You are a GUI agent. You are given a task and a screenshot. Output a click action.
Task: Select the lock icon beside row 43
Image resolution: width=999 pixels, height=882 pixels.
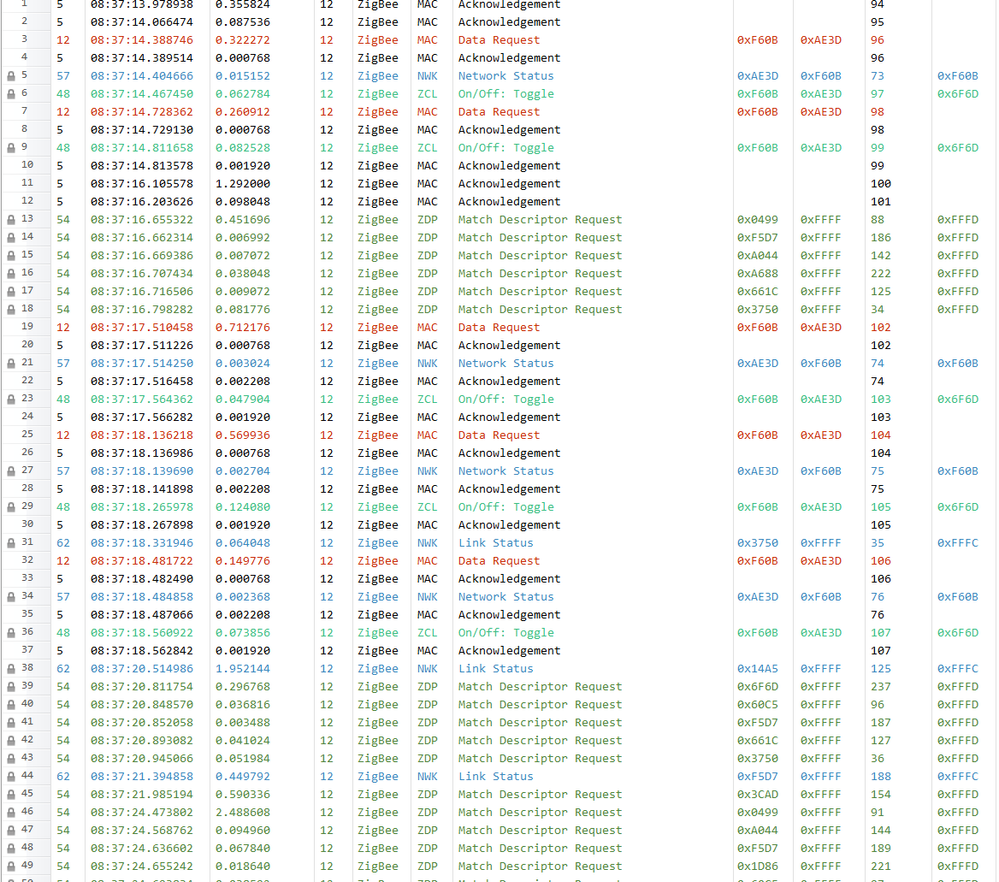(11, 759)
